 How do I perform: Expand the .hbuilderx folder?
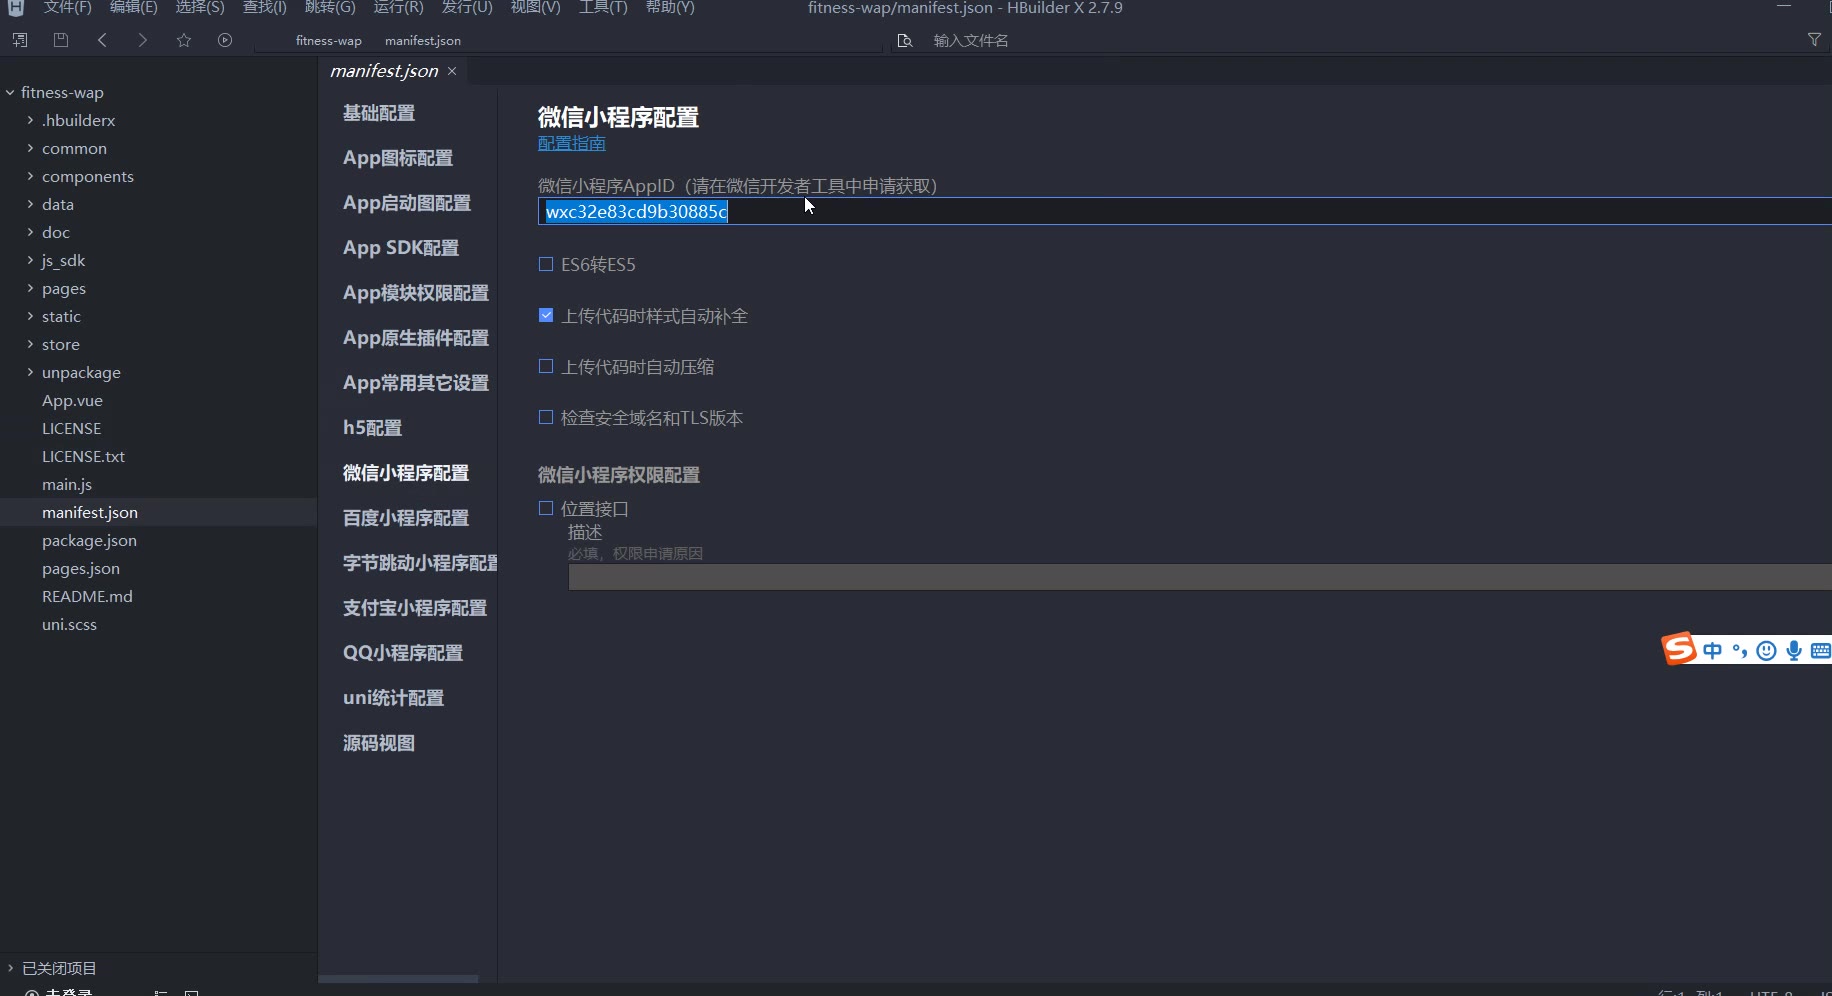click(x=30, y=120)
